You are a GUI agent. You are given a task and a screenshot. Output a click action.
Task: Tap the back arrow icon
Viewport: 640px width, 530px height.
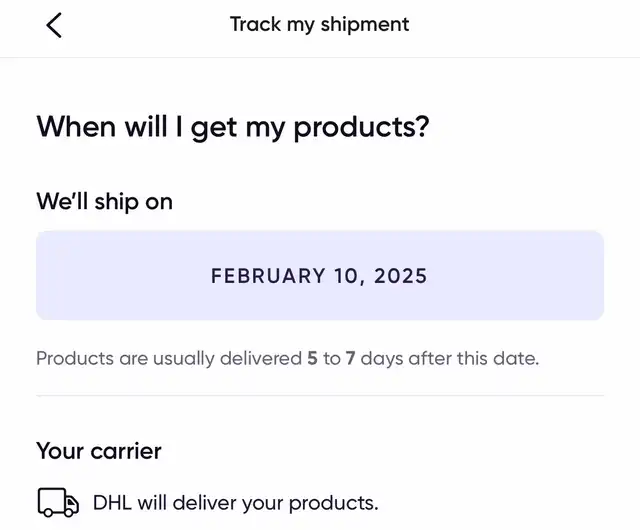(x=54, y=26)
